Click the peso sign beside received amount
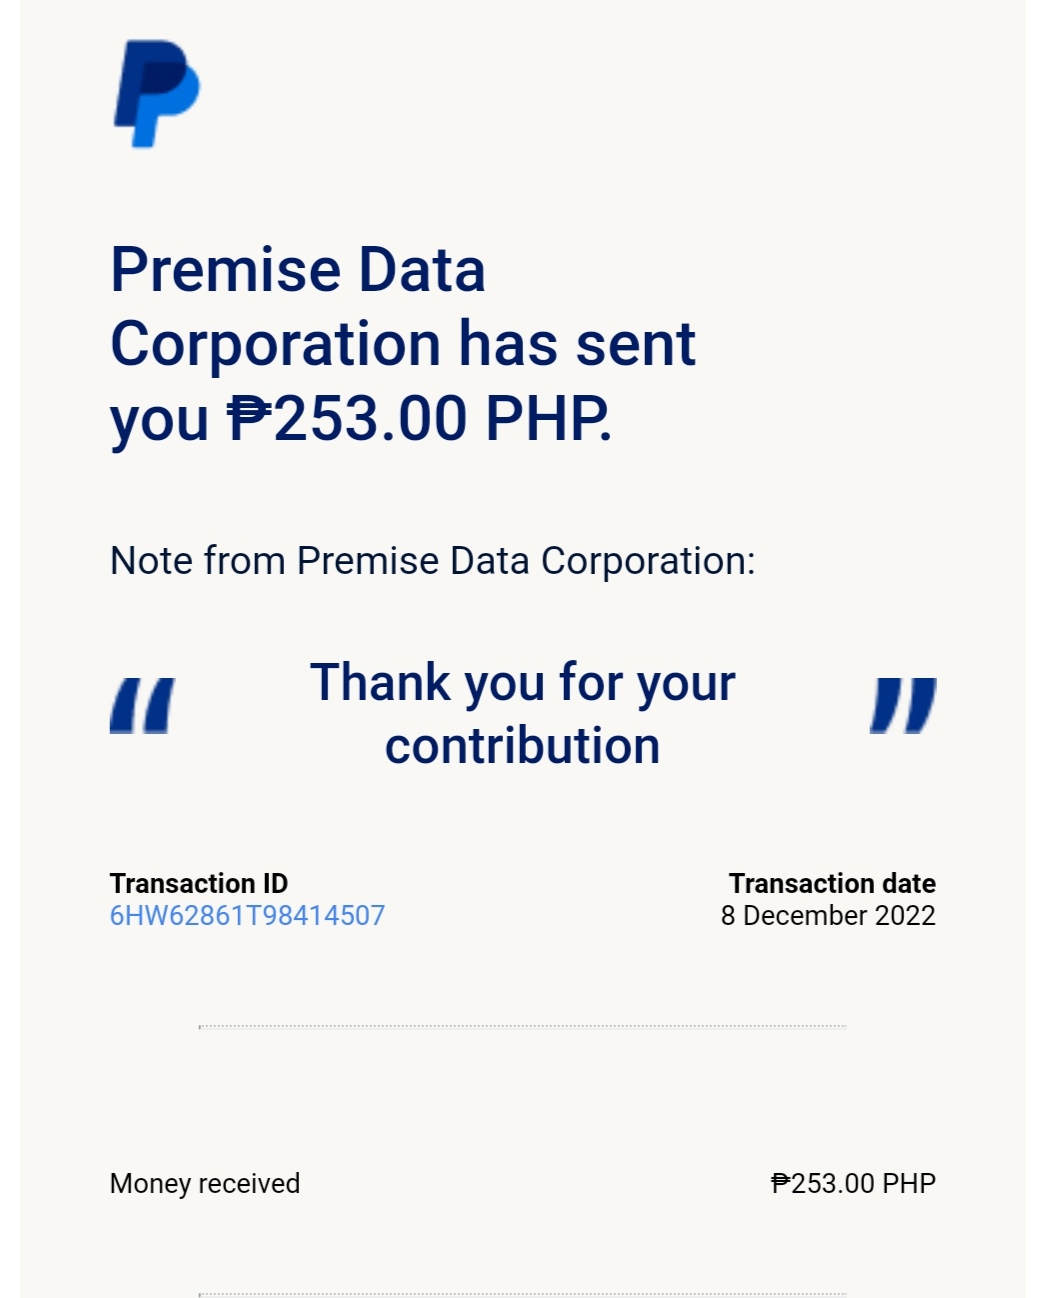Screen dimensions: 1061x1298 click(781, 1183)
